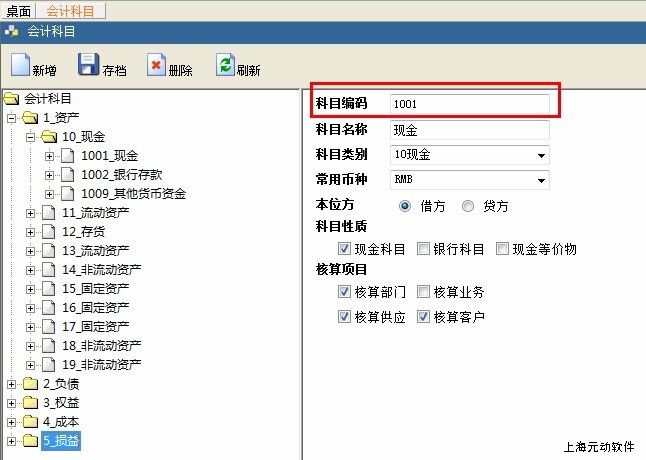The height and width of the screenshot is (460, 646).
Task: Switch to the 桌面 tab
Action: coord(18,10)
